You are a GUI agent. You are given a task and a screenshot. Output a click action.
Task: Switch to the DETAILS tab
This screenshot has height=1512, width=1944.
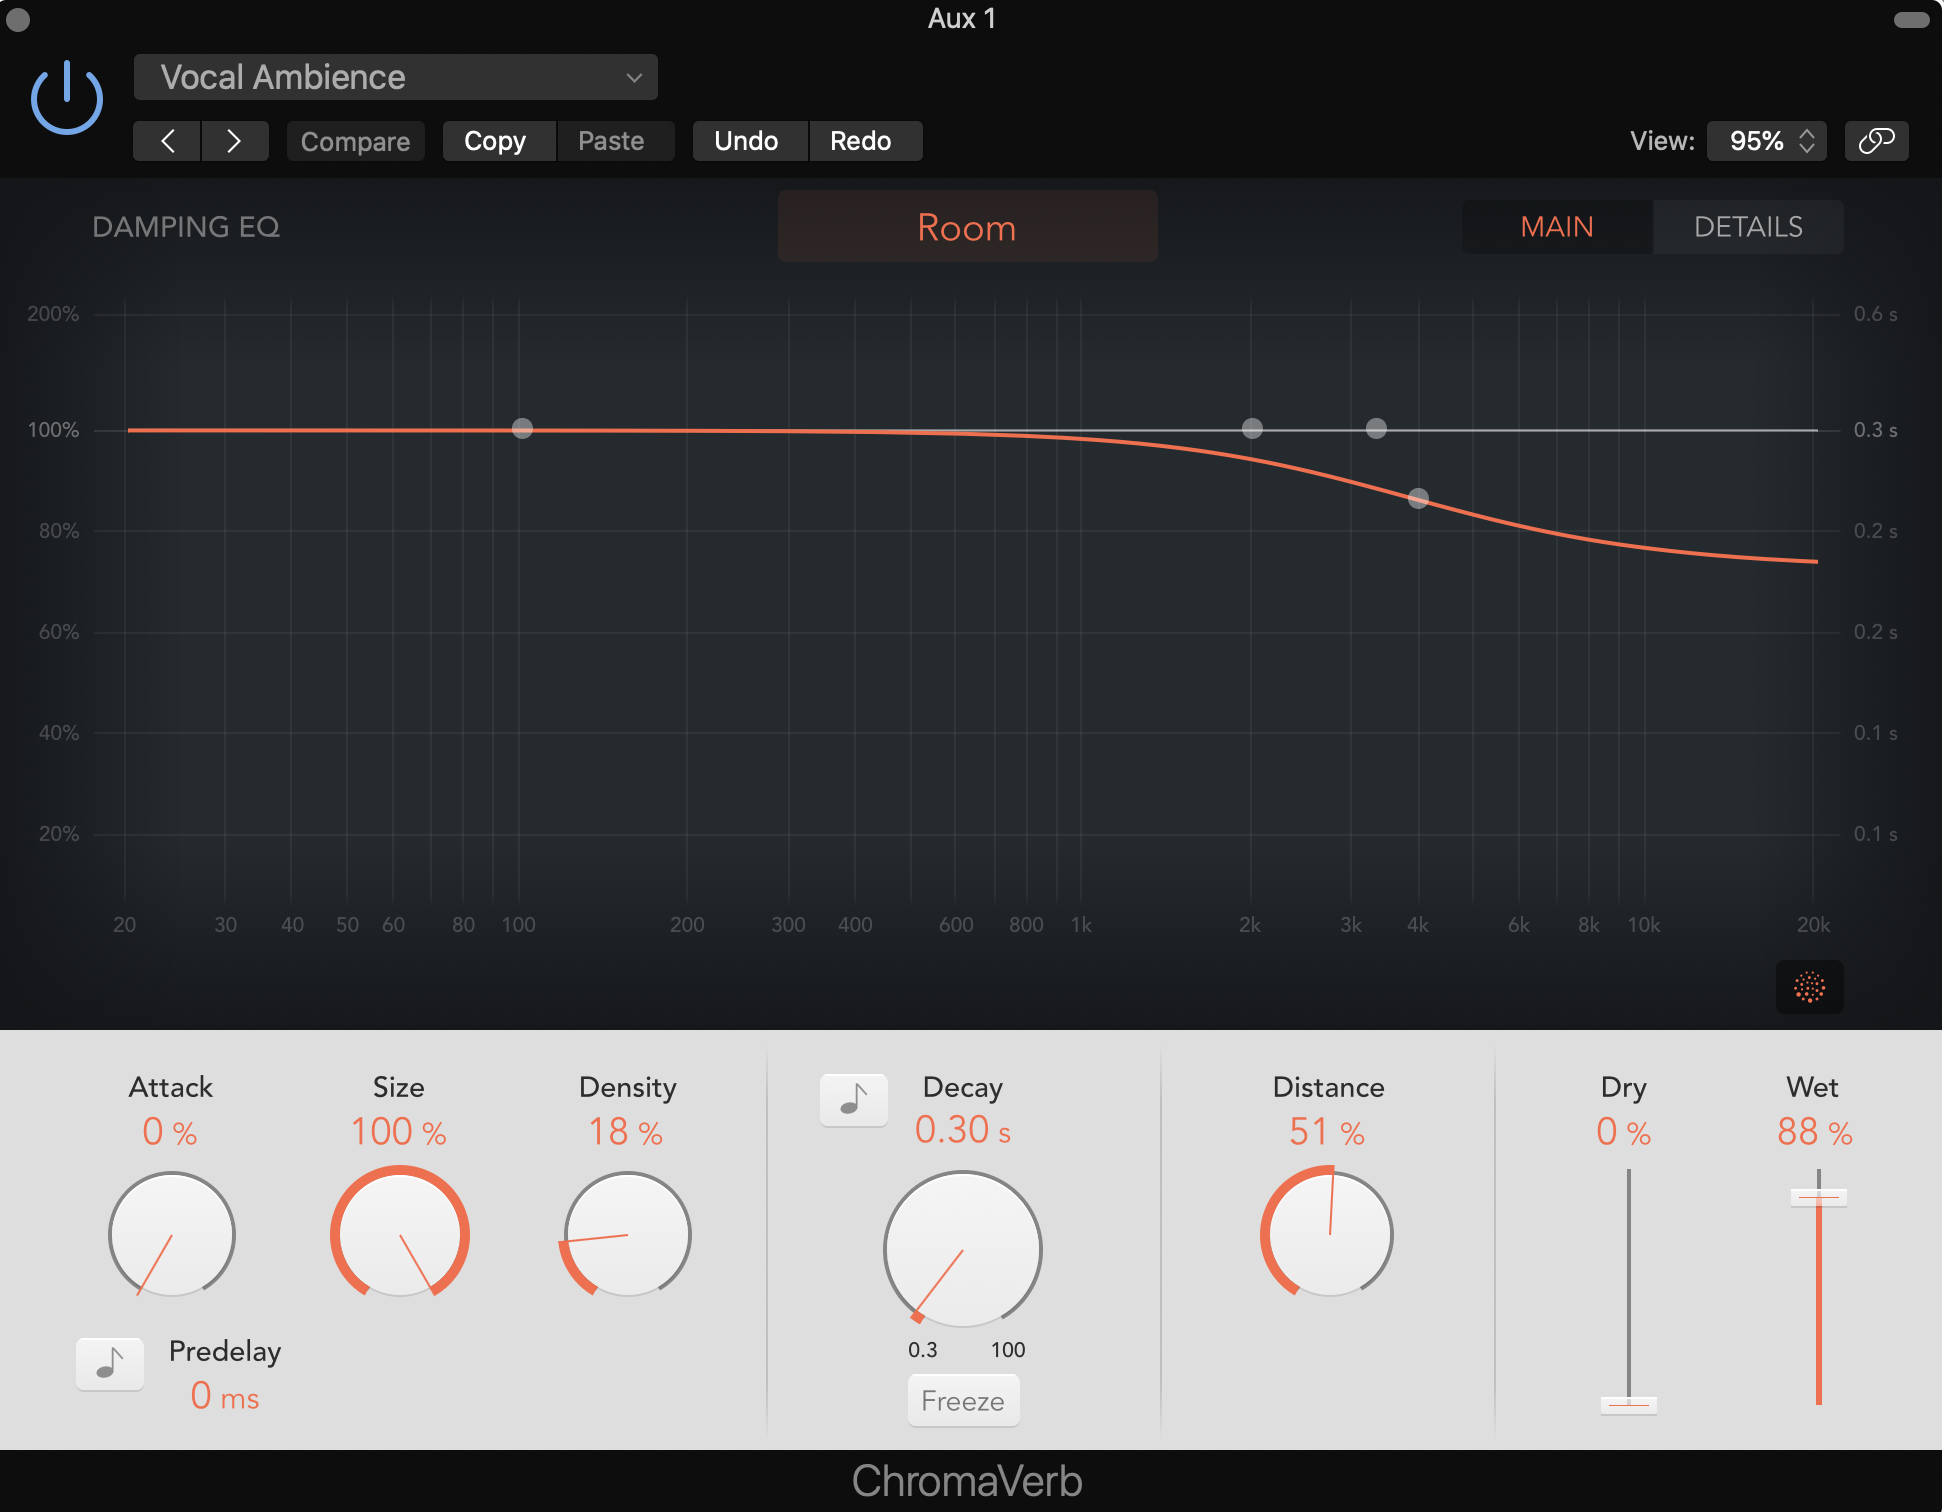click(1748, 227)
